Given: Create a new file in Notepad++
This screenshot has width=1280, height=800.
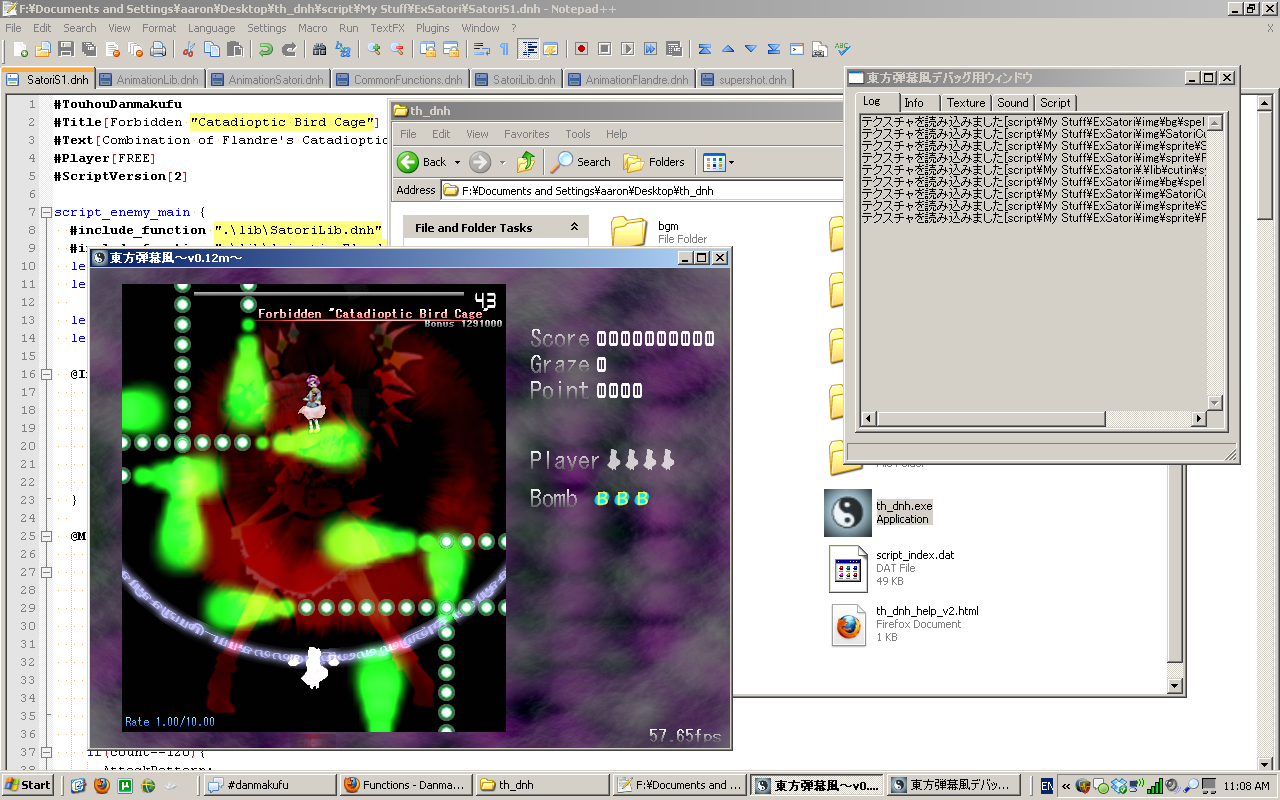Looking at the screenshot, I should pos(19,48).
